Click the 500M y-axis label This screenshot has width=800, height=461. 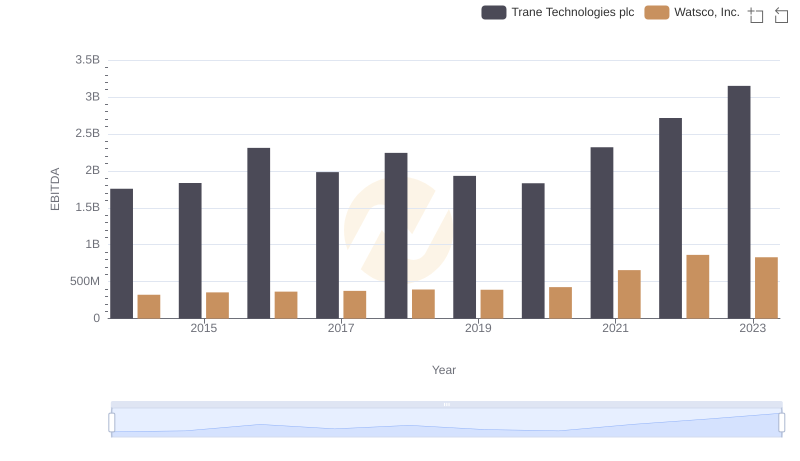[85, 281]
